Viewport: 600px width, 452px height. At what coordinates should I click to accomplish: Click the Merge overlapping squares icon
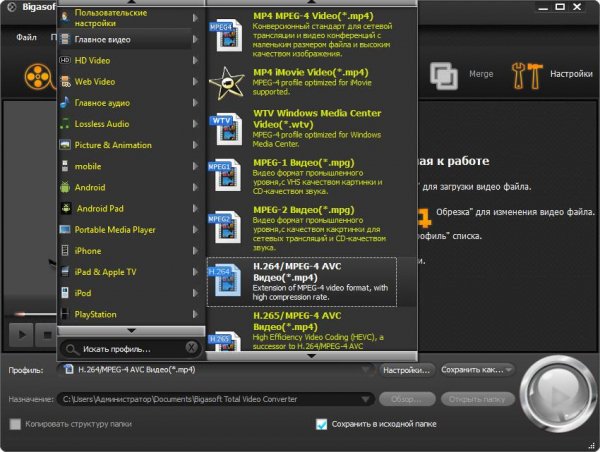[443, 75]
